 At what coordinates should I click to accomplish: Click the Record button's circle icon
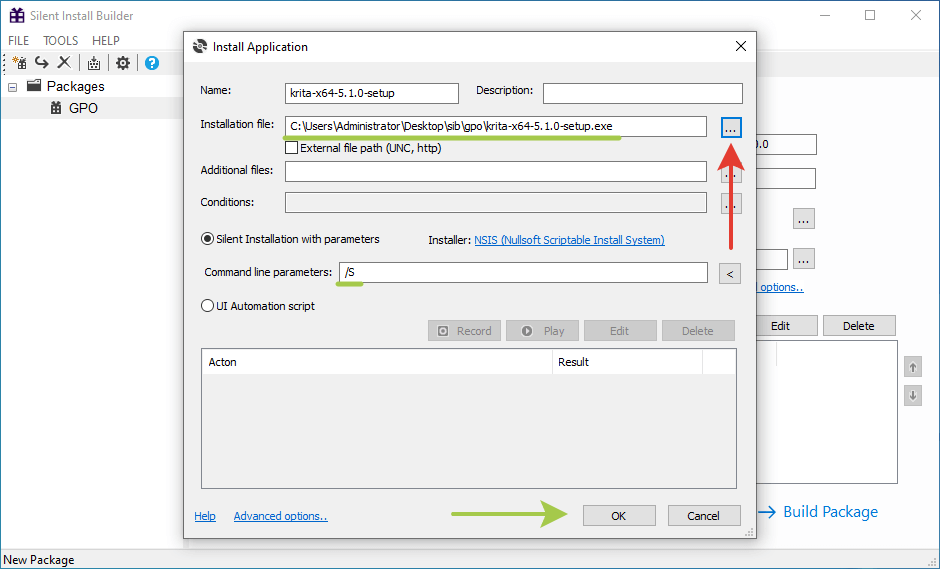(x=443, y=331)
